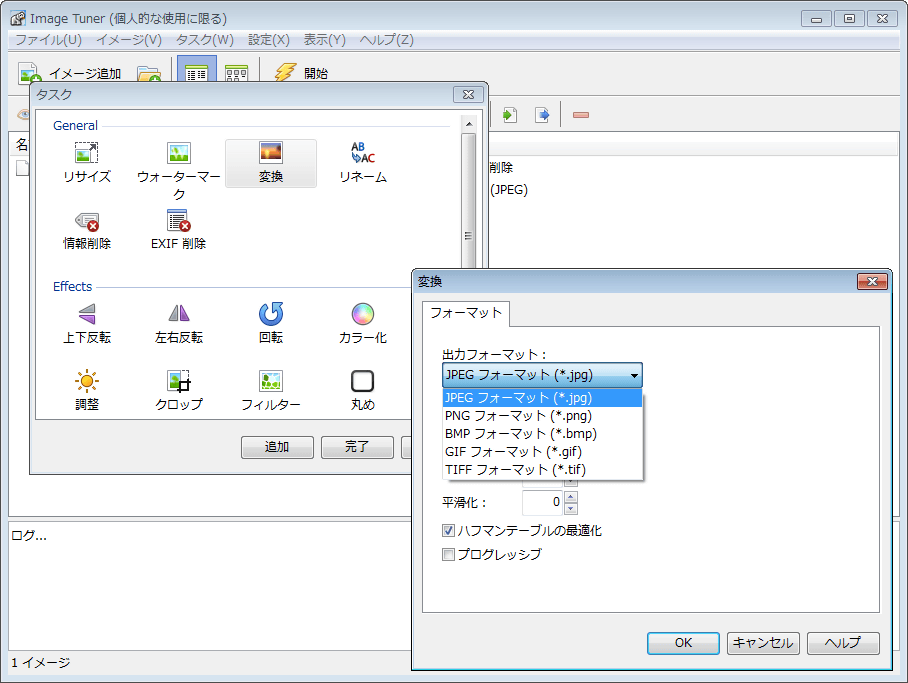Click the 1 イメージ status bar text

(x=41, y=663)
